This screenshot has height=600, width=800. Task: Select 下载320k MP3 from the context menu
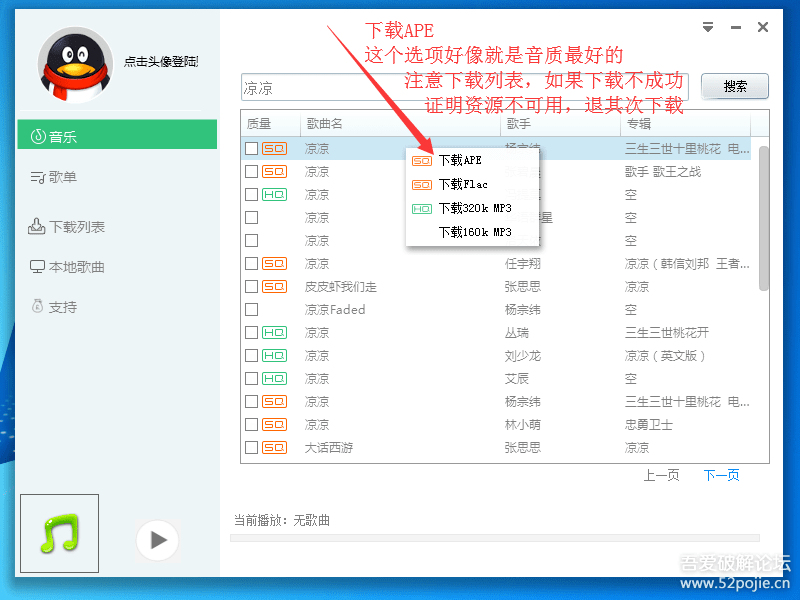[472, 208]
